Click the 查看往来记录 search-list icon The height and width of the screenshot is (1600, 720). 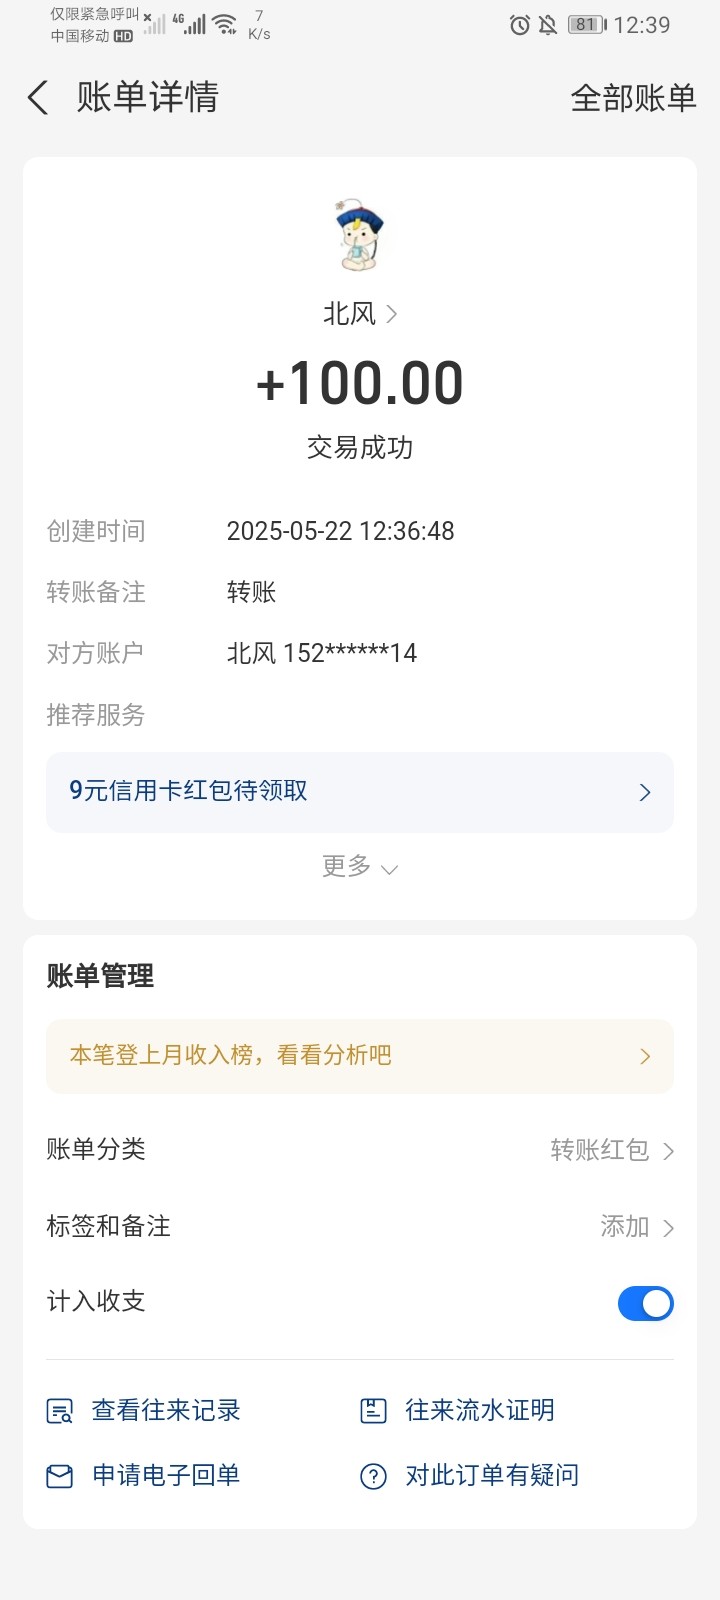[60, 1411]
